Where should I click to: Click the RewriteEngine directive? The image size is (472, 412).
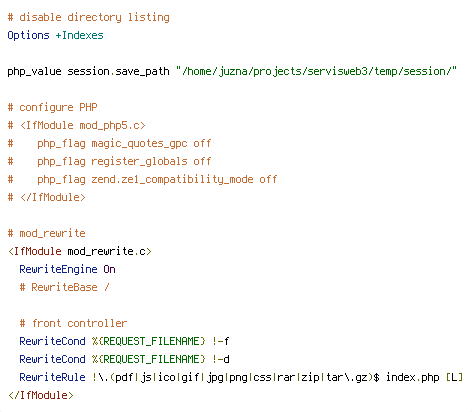pyautogui.click(x=58, y=269)
